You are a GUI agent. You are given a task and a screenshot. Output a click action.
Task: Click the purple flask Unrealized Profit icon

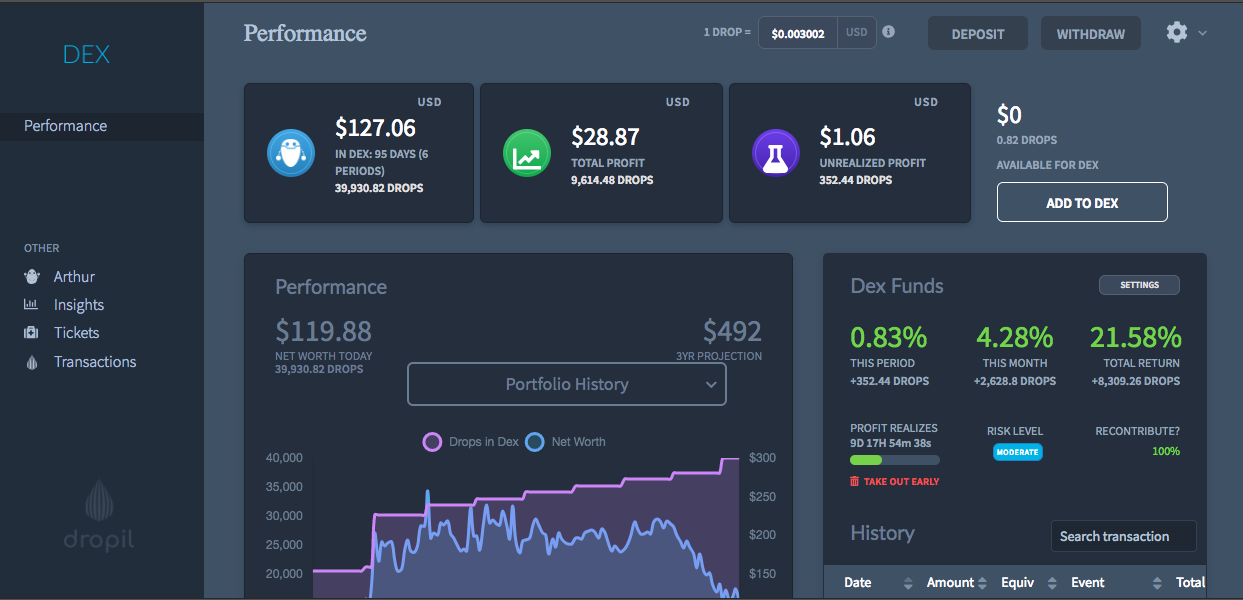776,153
